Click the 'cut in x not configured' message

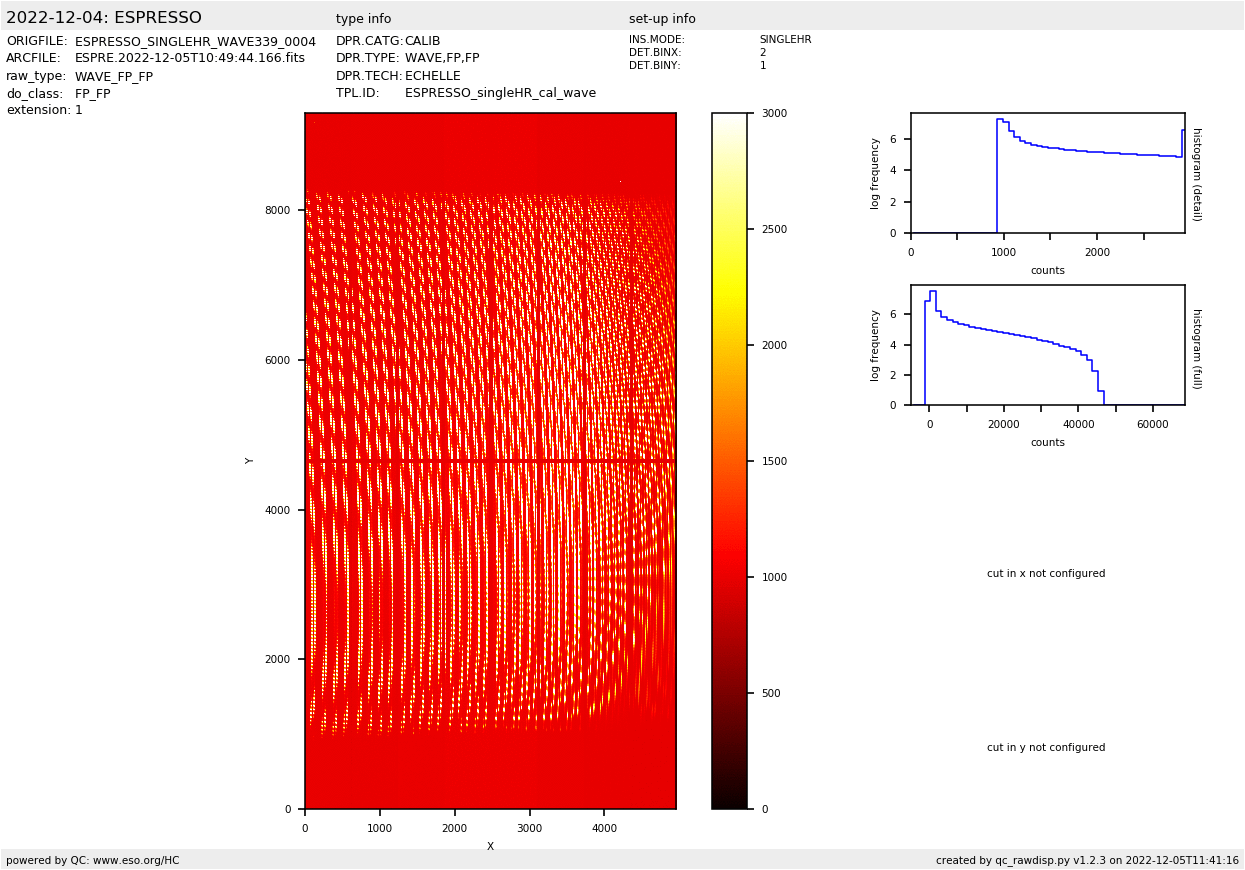[x=1046, y=574]
